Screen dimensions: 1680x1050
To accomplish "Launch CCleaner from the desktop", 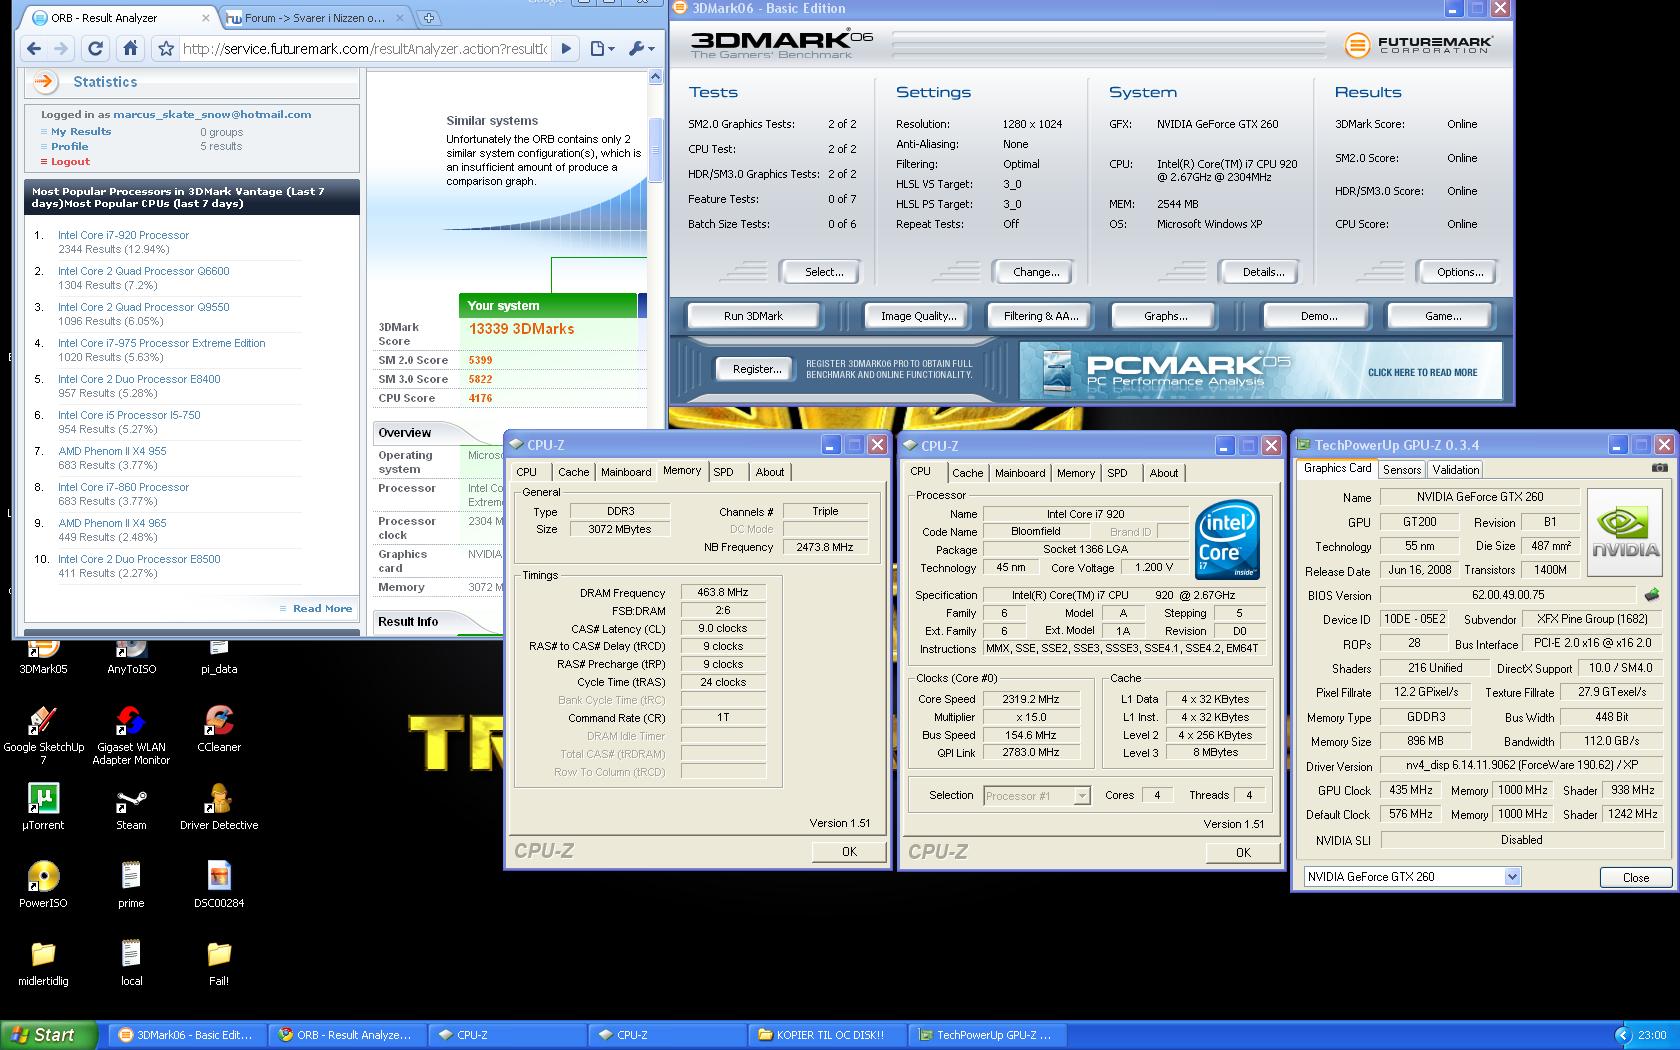I will pyautogui.click(x=219, y=729).
